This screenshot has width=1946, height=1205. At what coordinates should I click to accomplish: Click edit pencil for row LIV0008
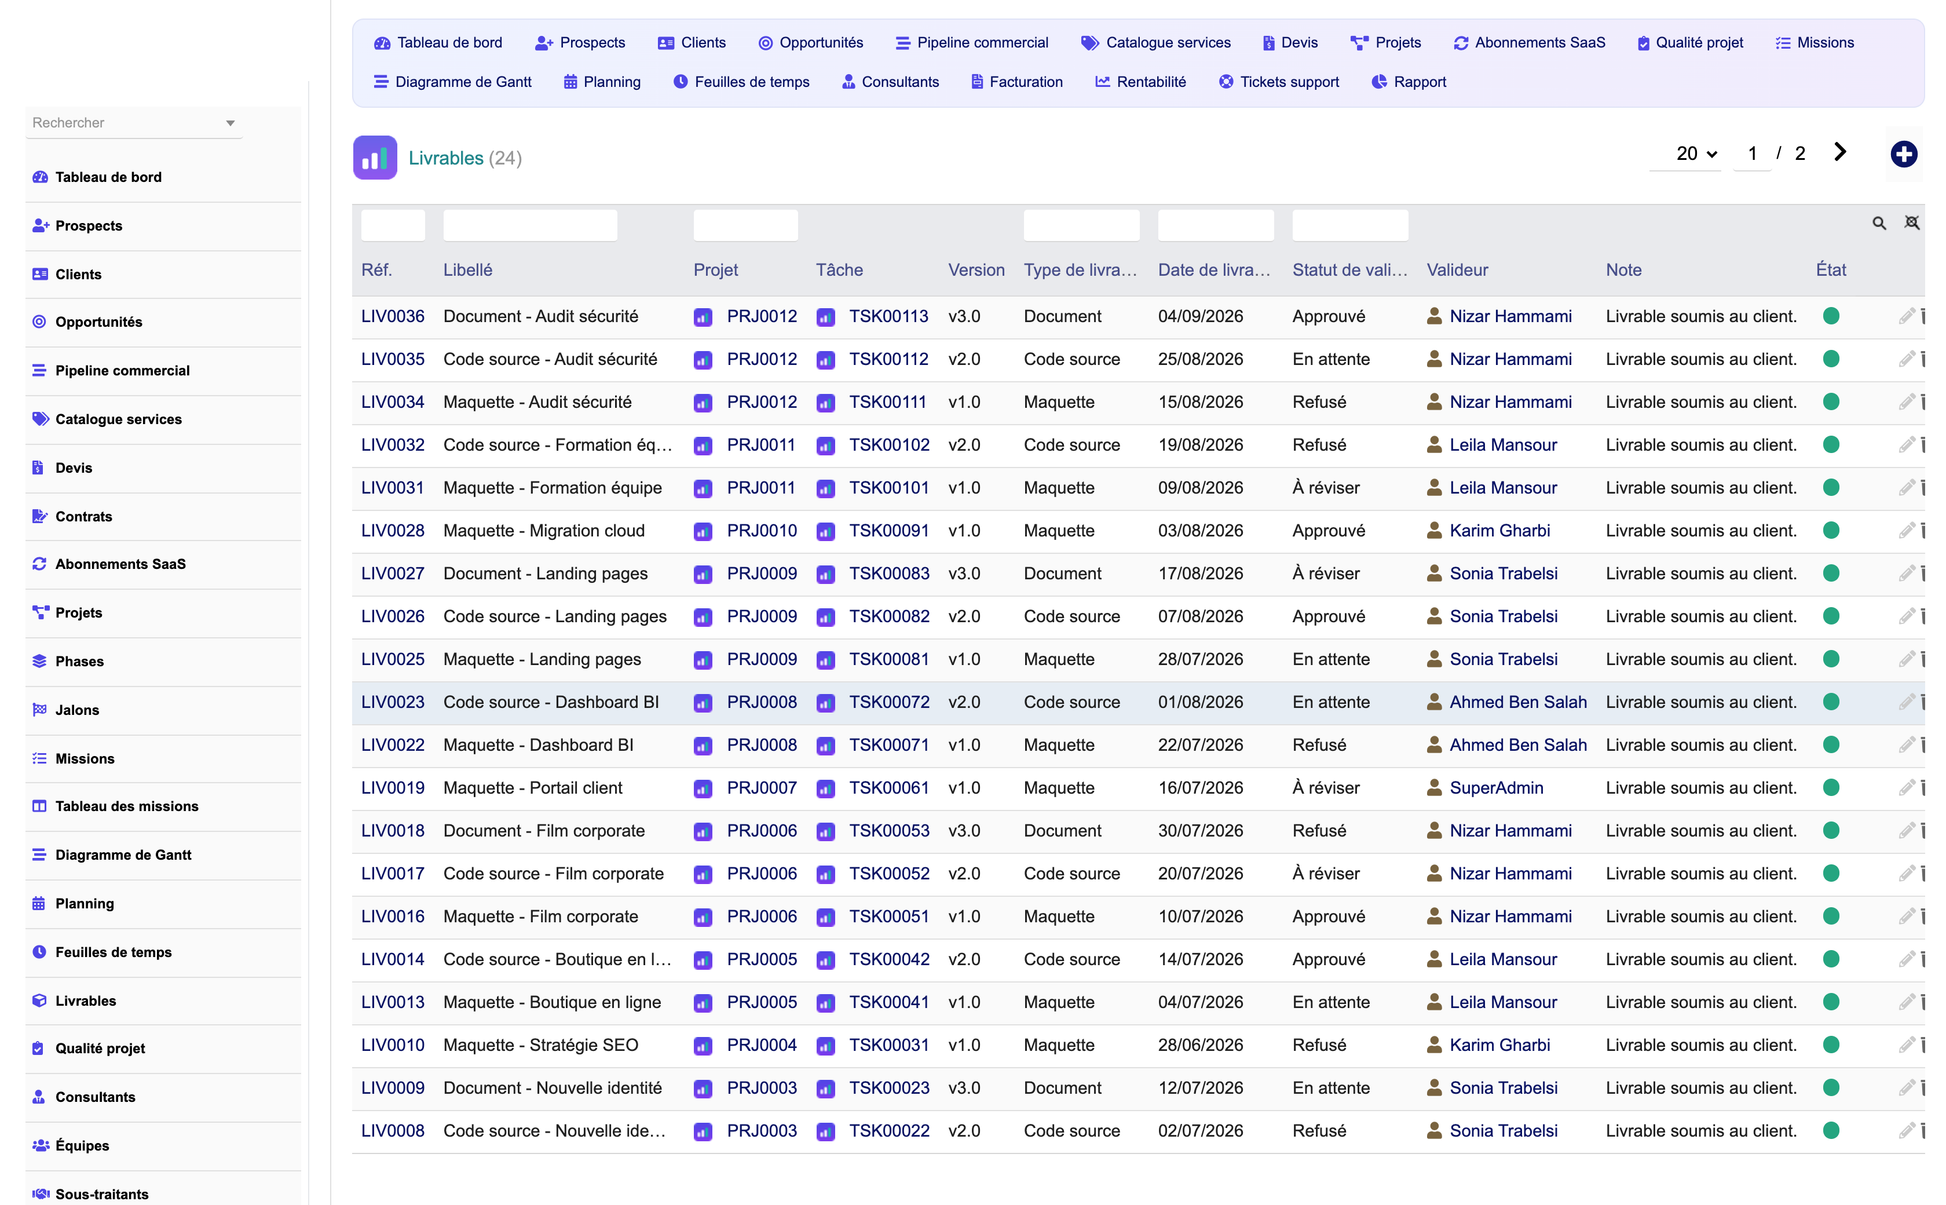[x=1906, y=1131]
